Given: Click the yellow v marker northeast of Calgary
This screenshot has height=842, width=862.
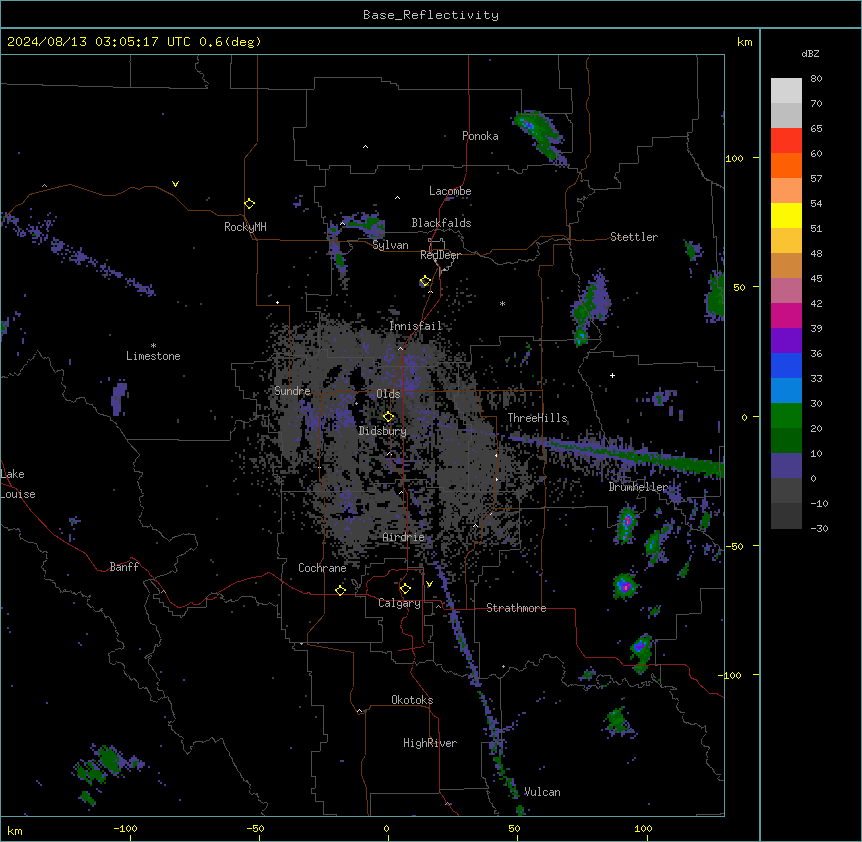Looking at the screenshot, I should (429, 584).
